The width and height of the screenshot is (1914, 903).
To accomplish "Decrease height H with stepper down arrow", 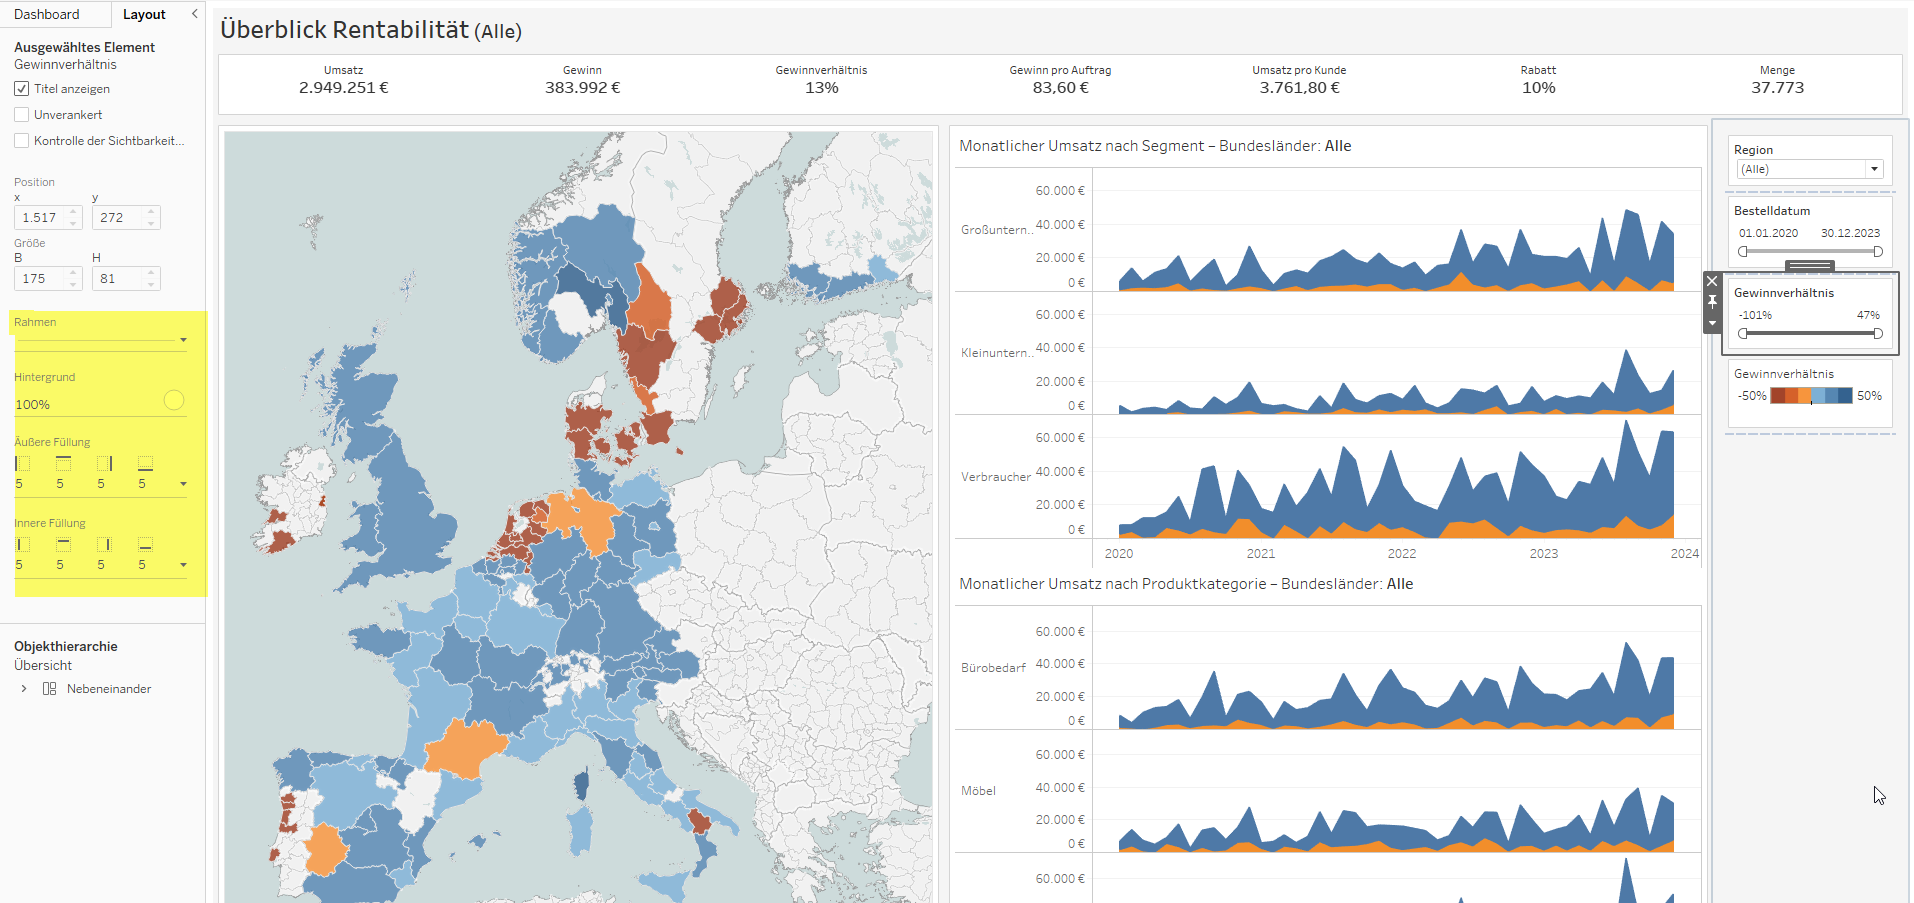I will pyautogui.click(x=151, y=284).
